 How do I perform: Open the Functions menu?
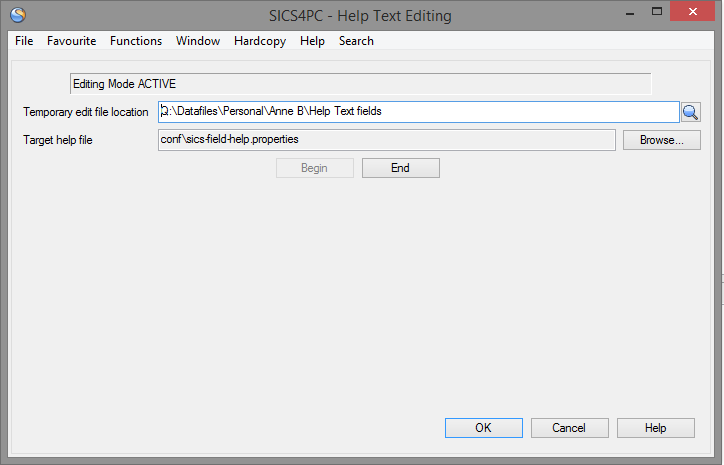(x=136, y=41)
